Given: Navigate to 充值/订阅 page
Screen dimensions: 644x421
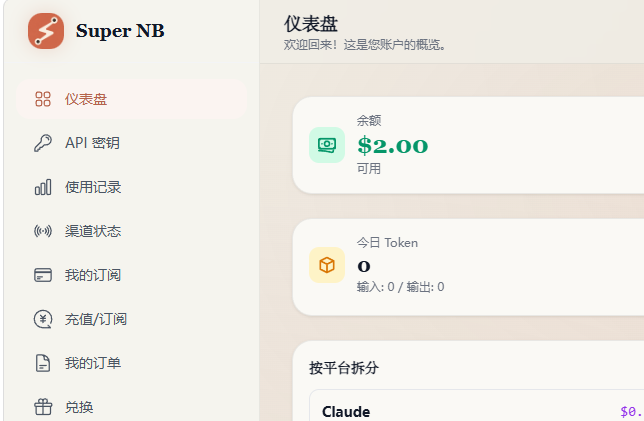Looking at the screenshot, I should pos(131,319).
